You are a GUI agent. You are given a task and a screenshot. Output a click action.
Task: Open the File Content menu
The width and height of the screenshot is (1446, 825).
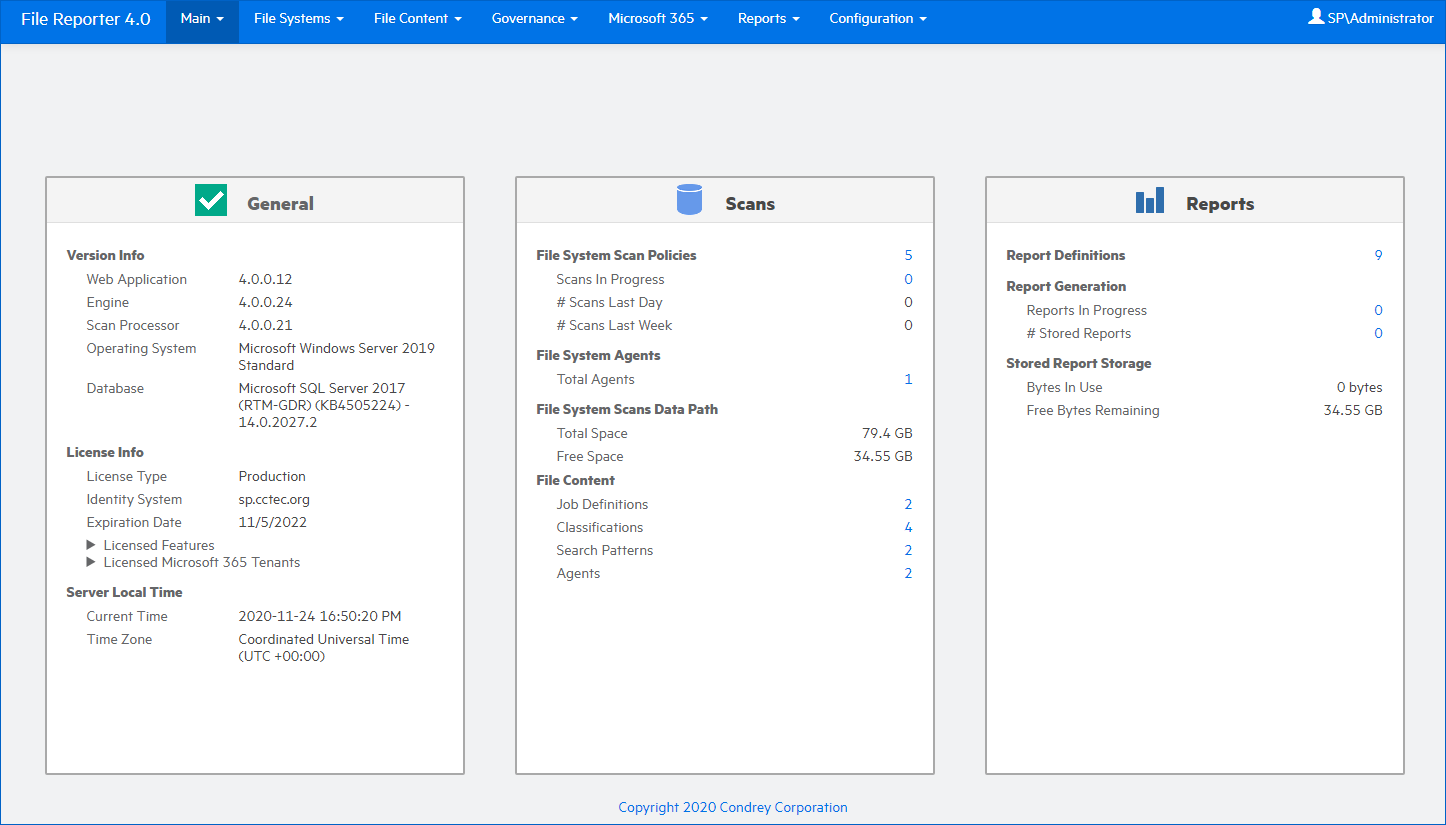click(x=417, y=19)
